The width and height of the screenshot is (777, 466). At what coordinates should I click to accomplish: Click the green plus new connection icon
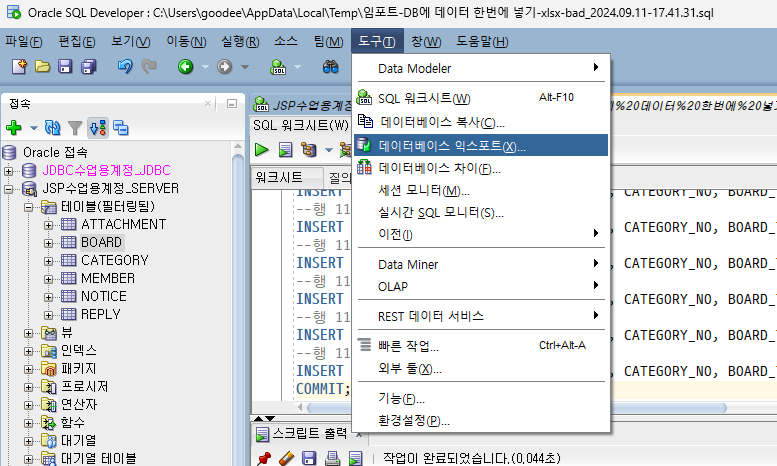point(14,128)
